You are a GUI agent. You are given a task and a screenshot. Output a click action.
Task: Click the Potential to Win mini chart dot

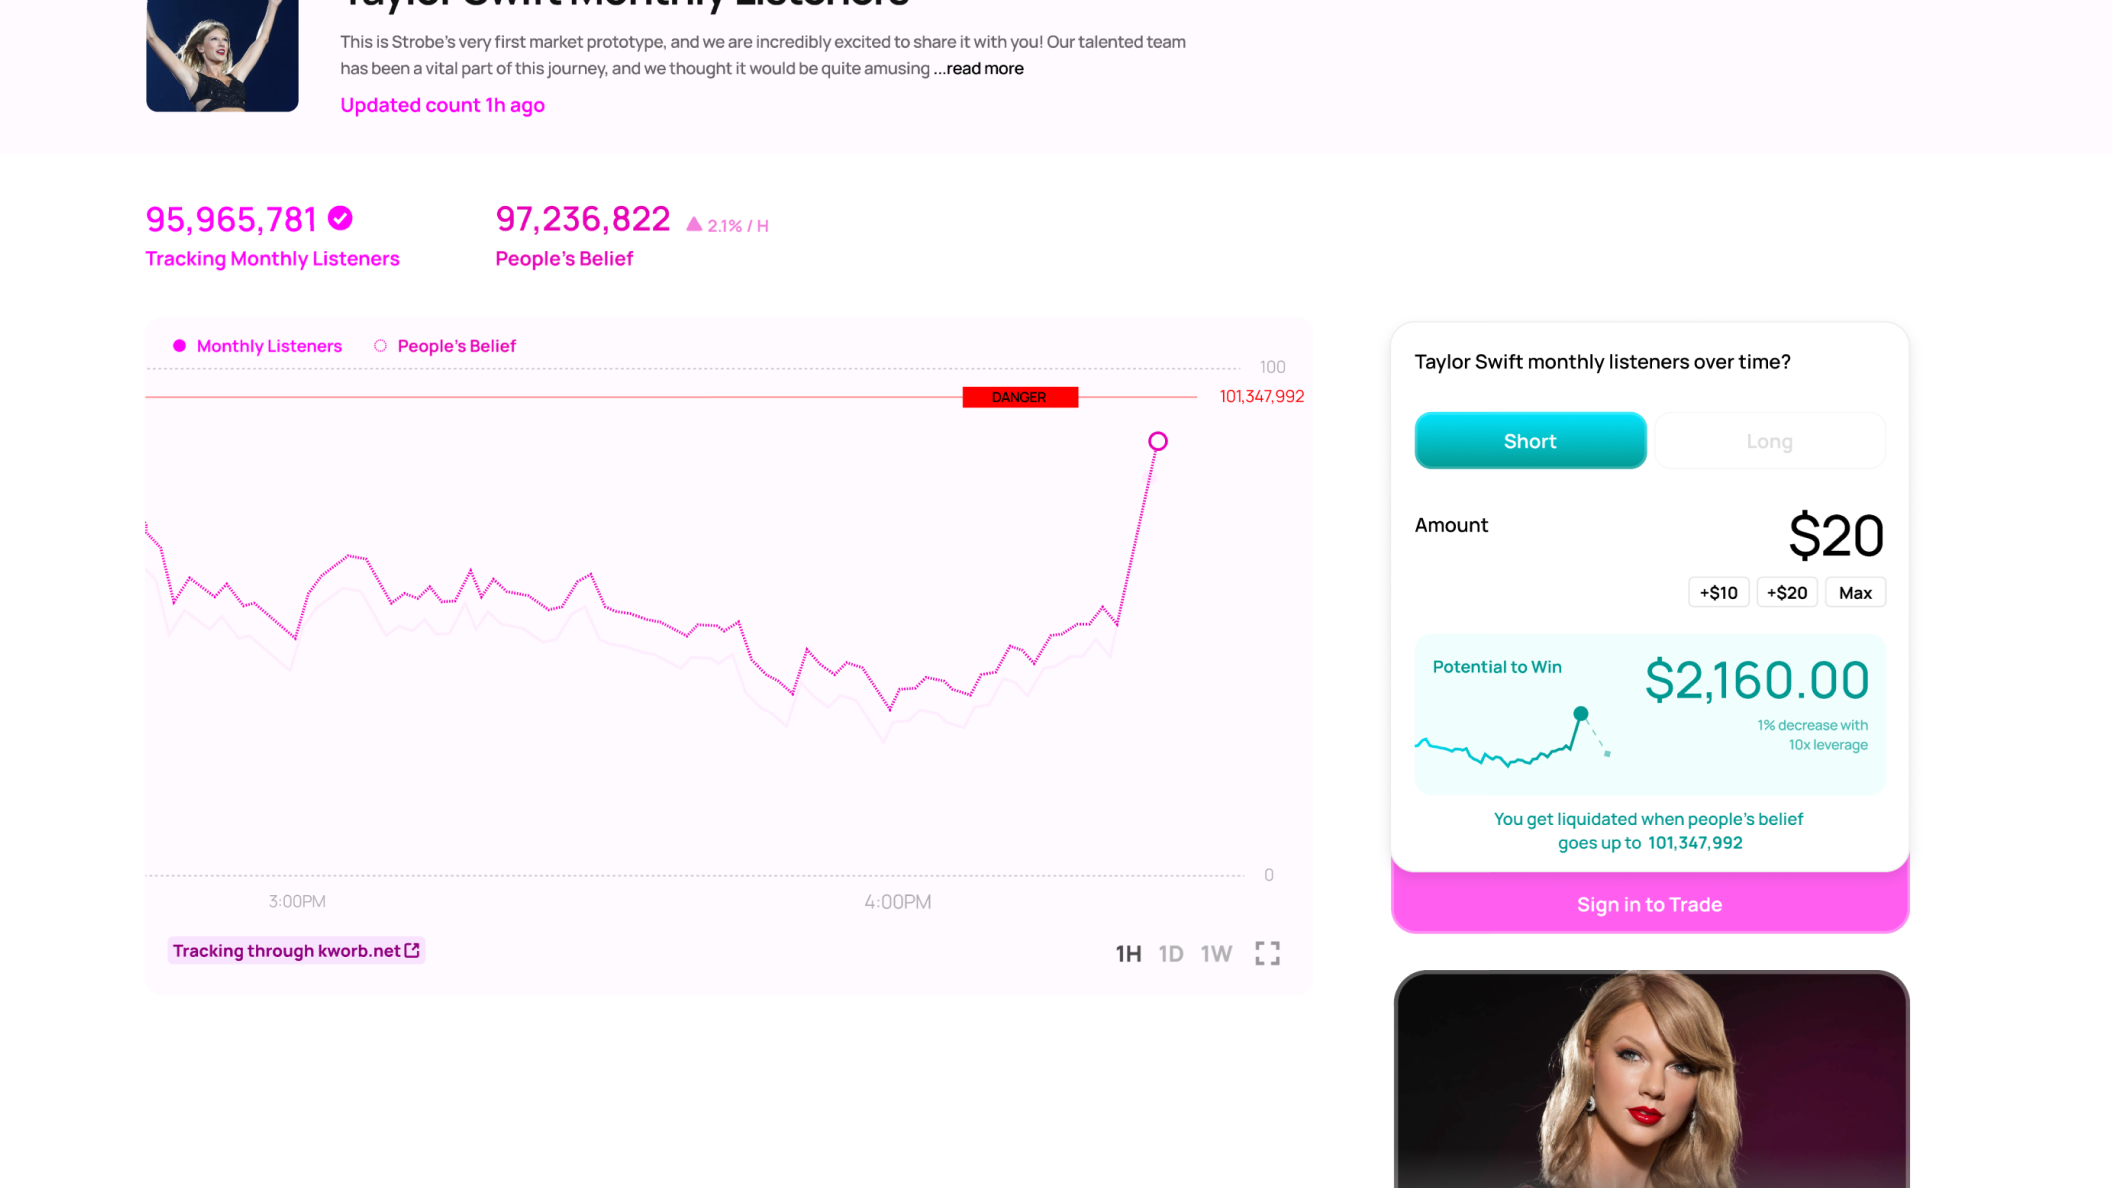pos(1580,713)
